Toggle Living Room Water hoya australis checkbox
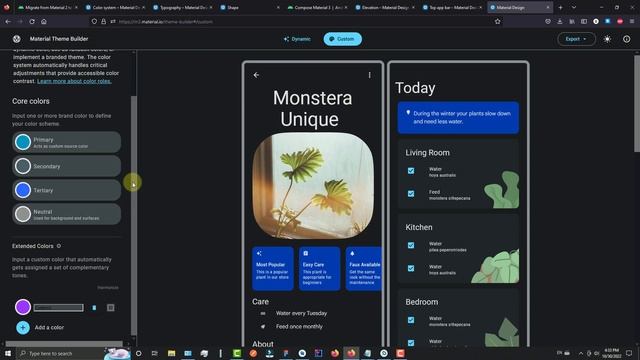Screen dimensions: 640x360 pyautogui.click(x=411, y=171)
